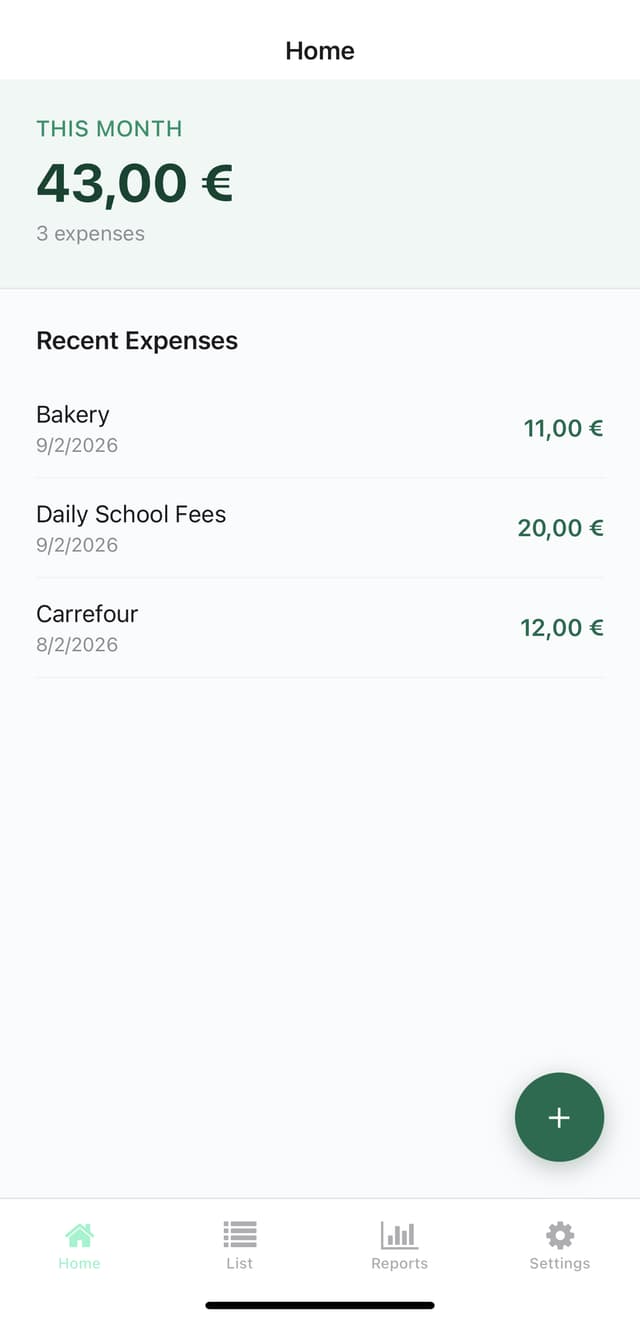The image size is (640, 1321).
Task: Tap the 43,00 € monthly total
Action: [x=135, y=183]
